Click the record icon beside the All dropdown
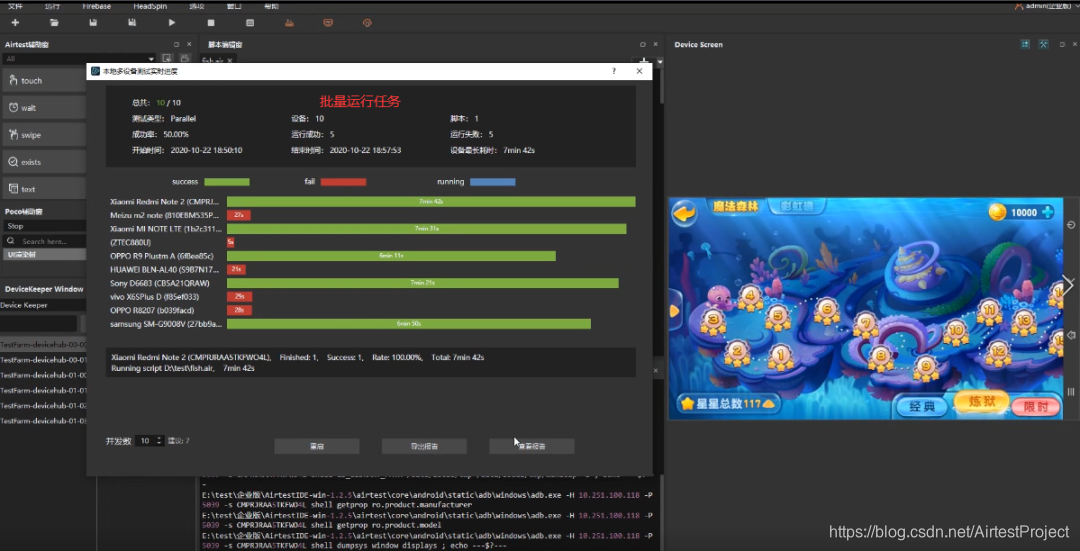This screenshot has width=1080, height=551. (167, 59)
